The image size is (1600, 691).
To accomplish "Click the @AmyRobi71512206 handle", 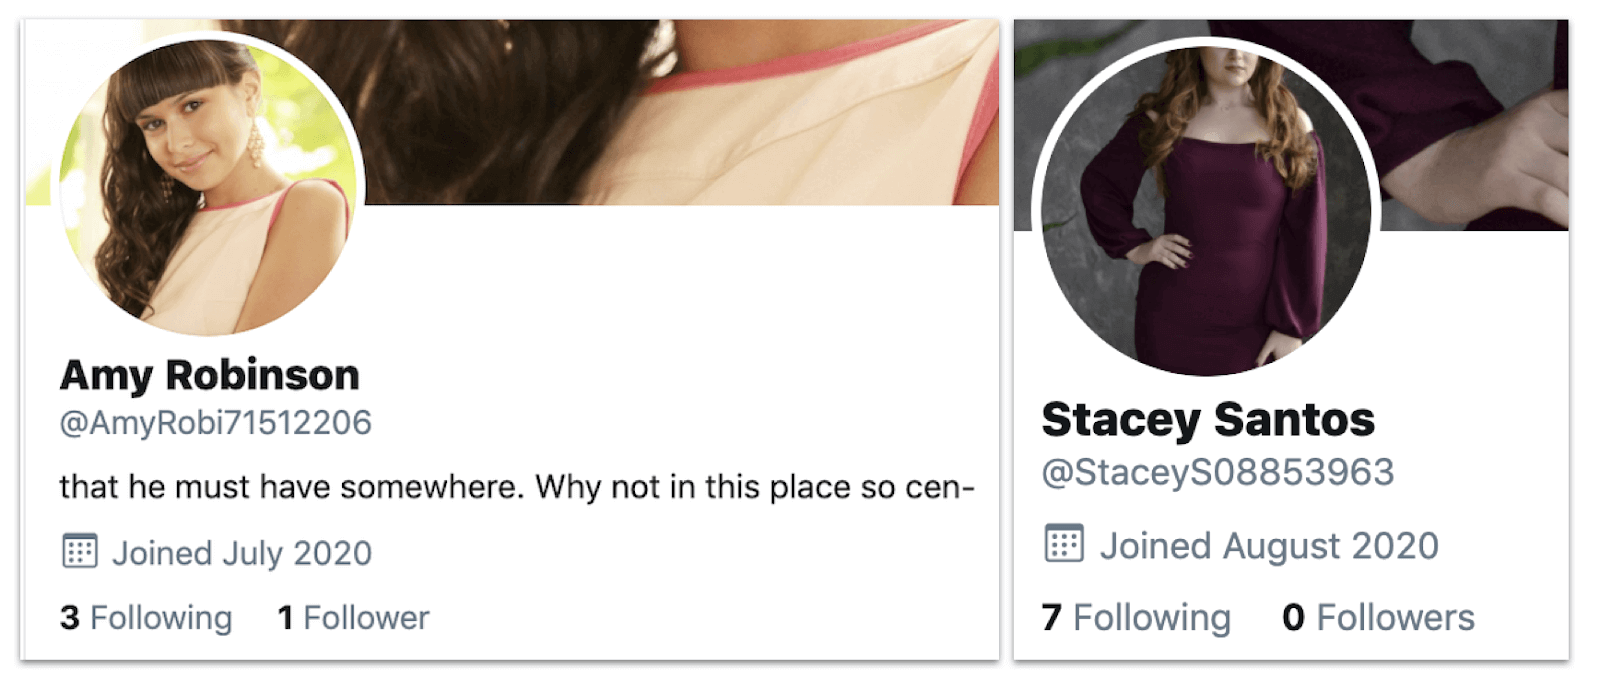I will [215, 423].
